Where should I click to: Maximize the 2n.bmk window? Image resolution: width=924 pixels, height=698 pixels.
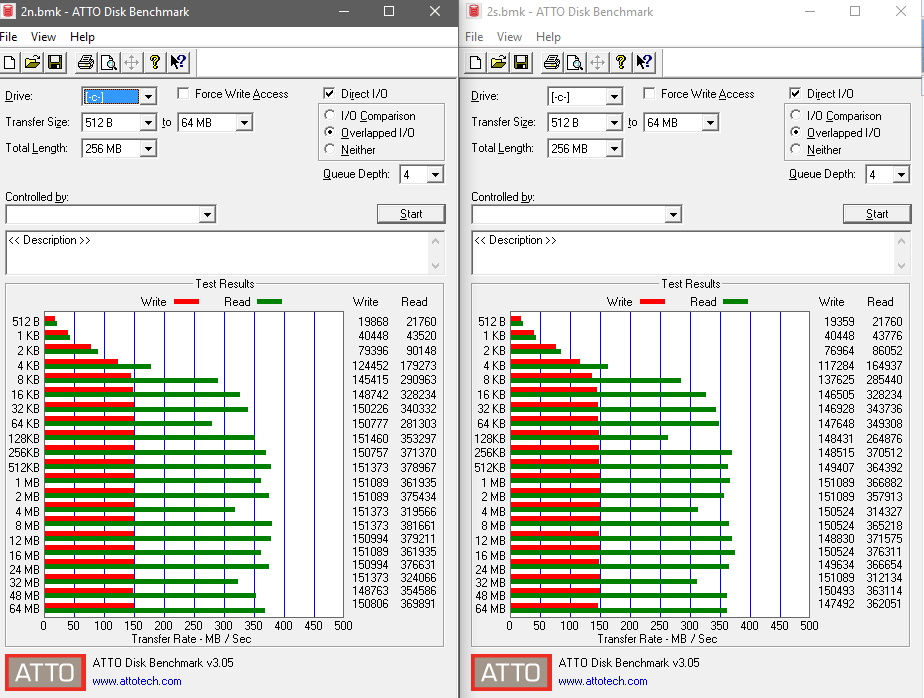389,11
